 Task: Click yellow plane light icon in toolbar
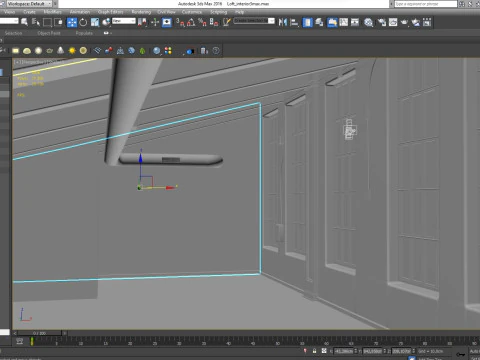tap(15, 51)
